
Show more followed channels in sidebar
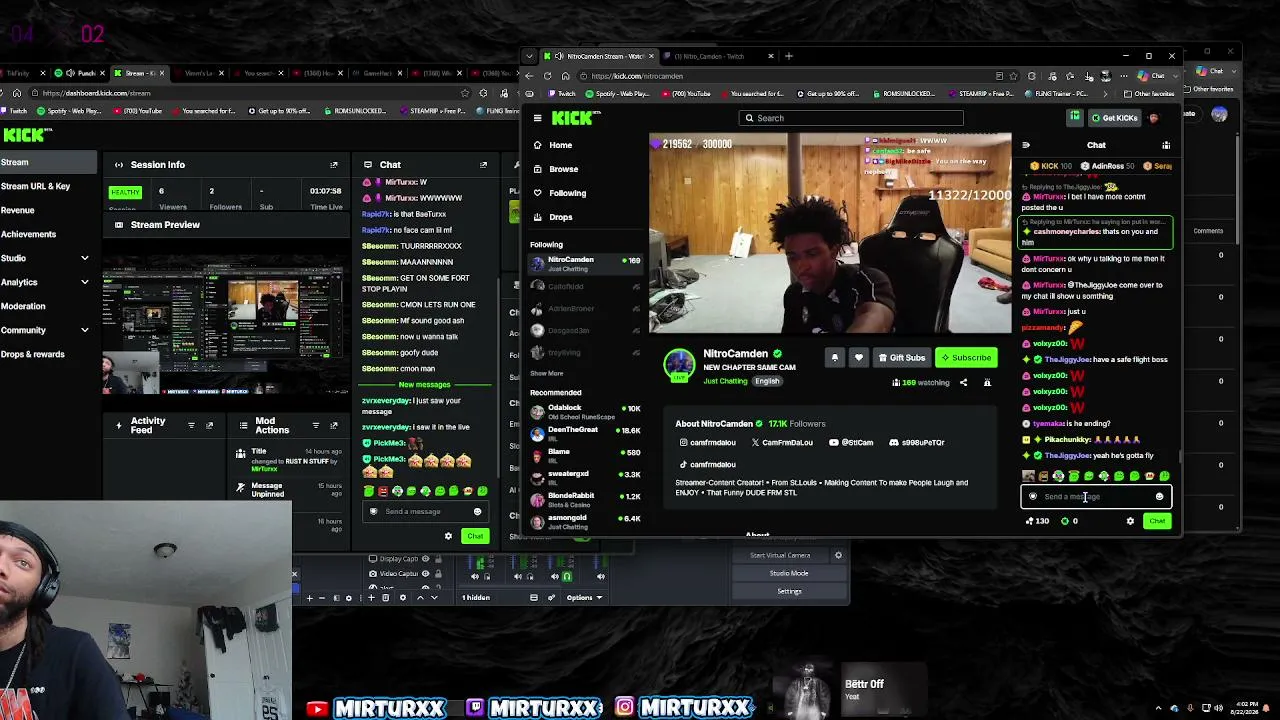[547, 373]
